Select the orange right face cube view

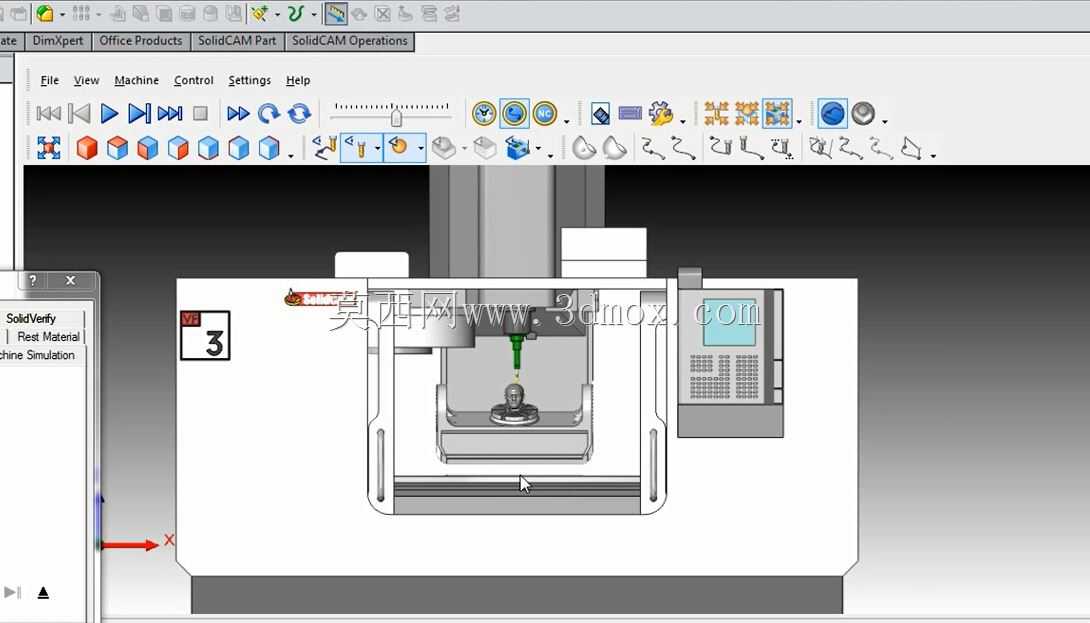(x=178, y=148)
